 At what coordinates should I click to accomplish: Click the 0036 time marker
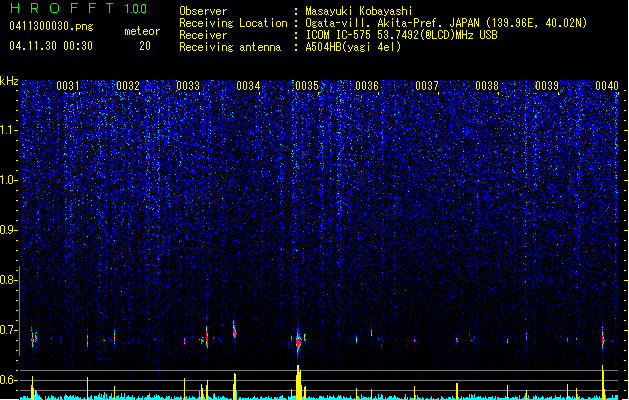point(367,86)
